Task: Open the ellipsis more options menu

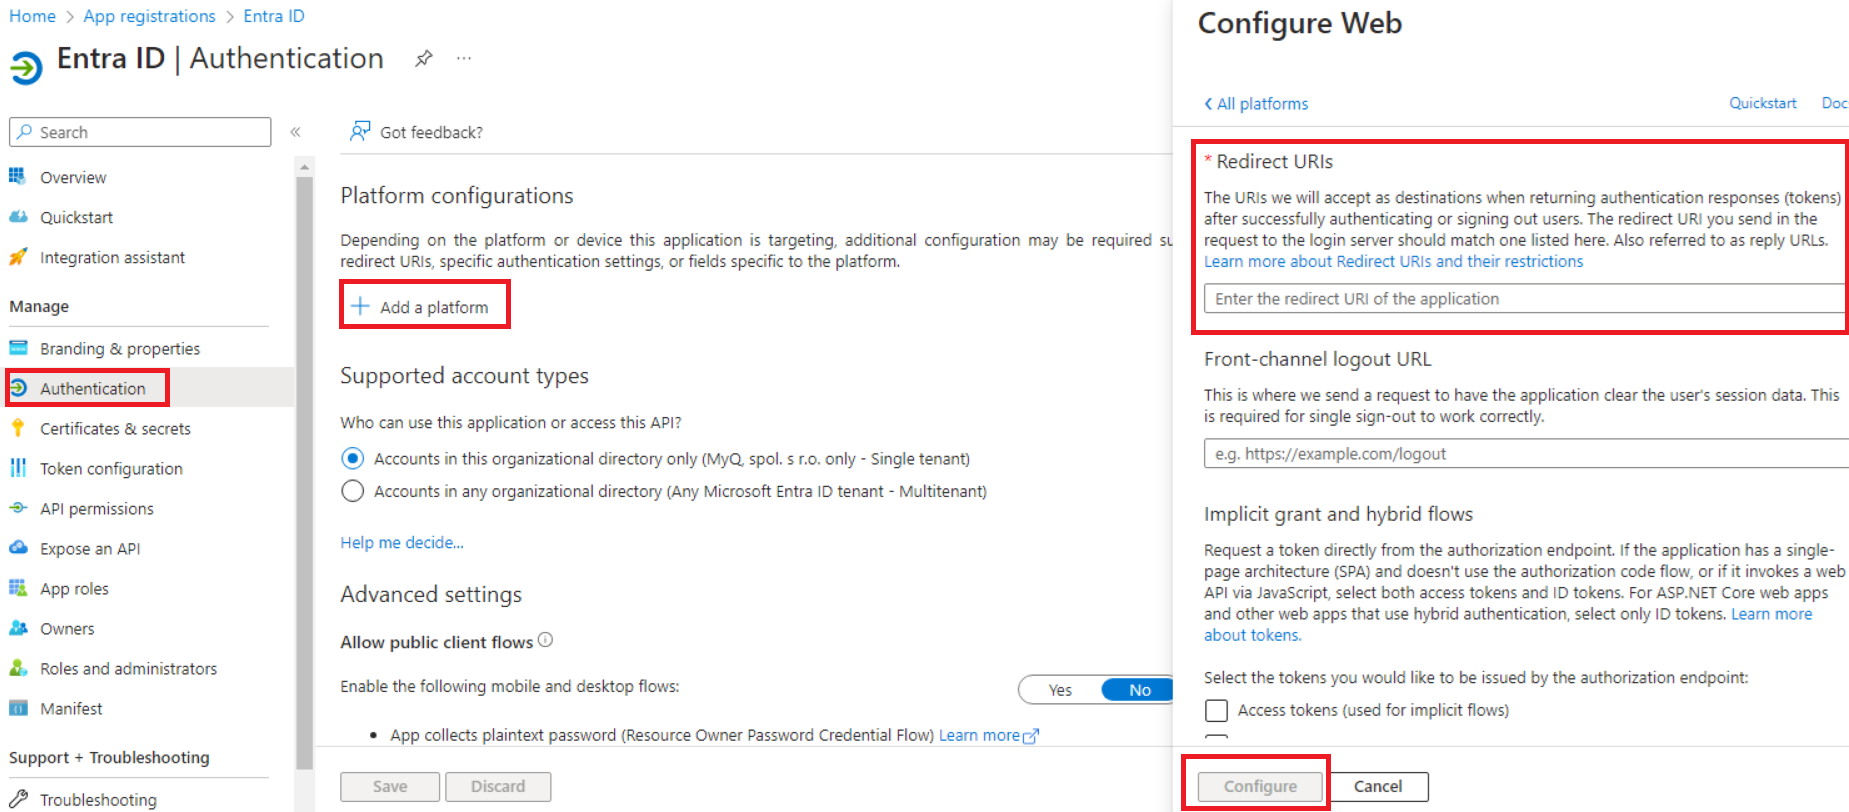Action: click(x=463, y=58)
